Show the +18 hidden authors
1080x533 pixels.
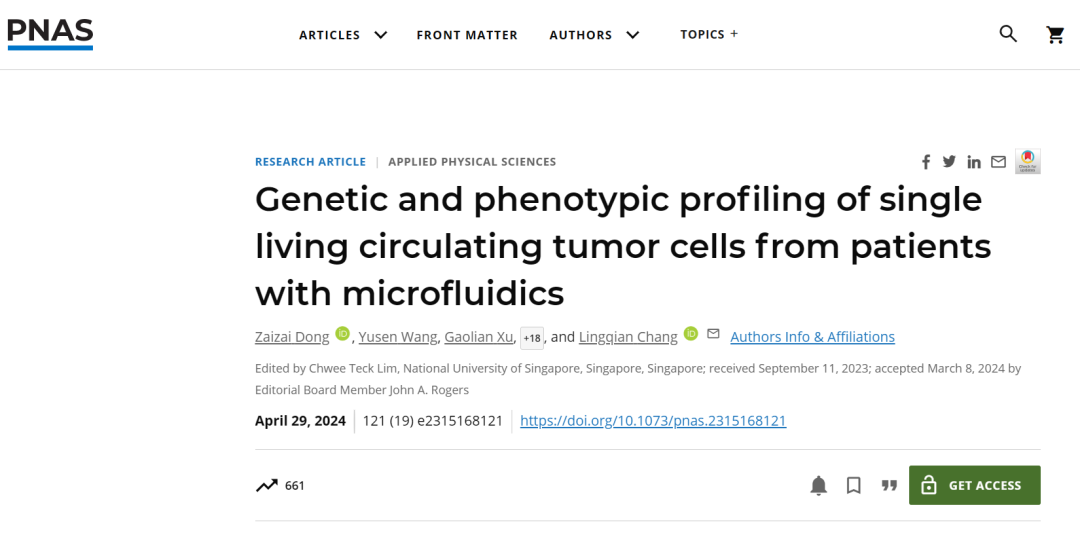(532, 338)
